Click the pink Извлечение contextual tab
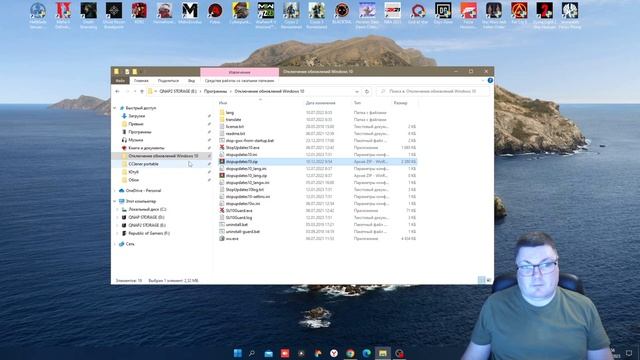The height and width of the screenshot is (360, 640). coord(240,72)
